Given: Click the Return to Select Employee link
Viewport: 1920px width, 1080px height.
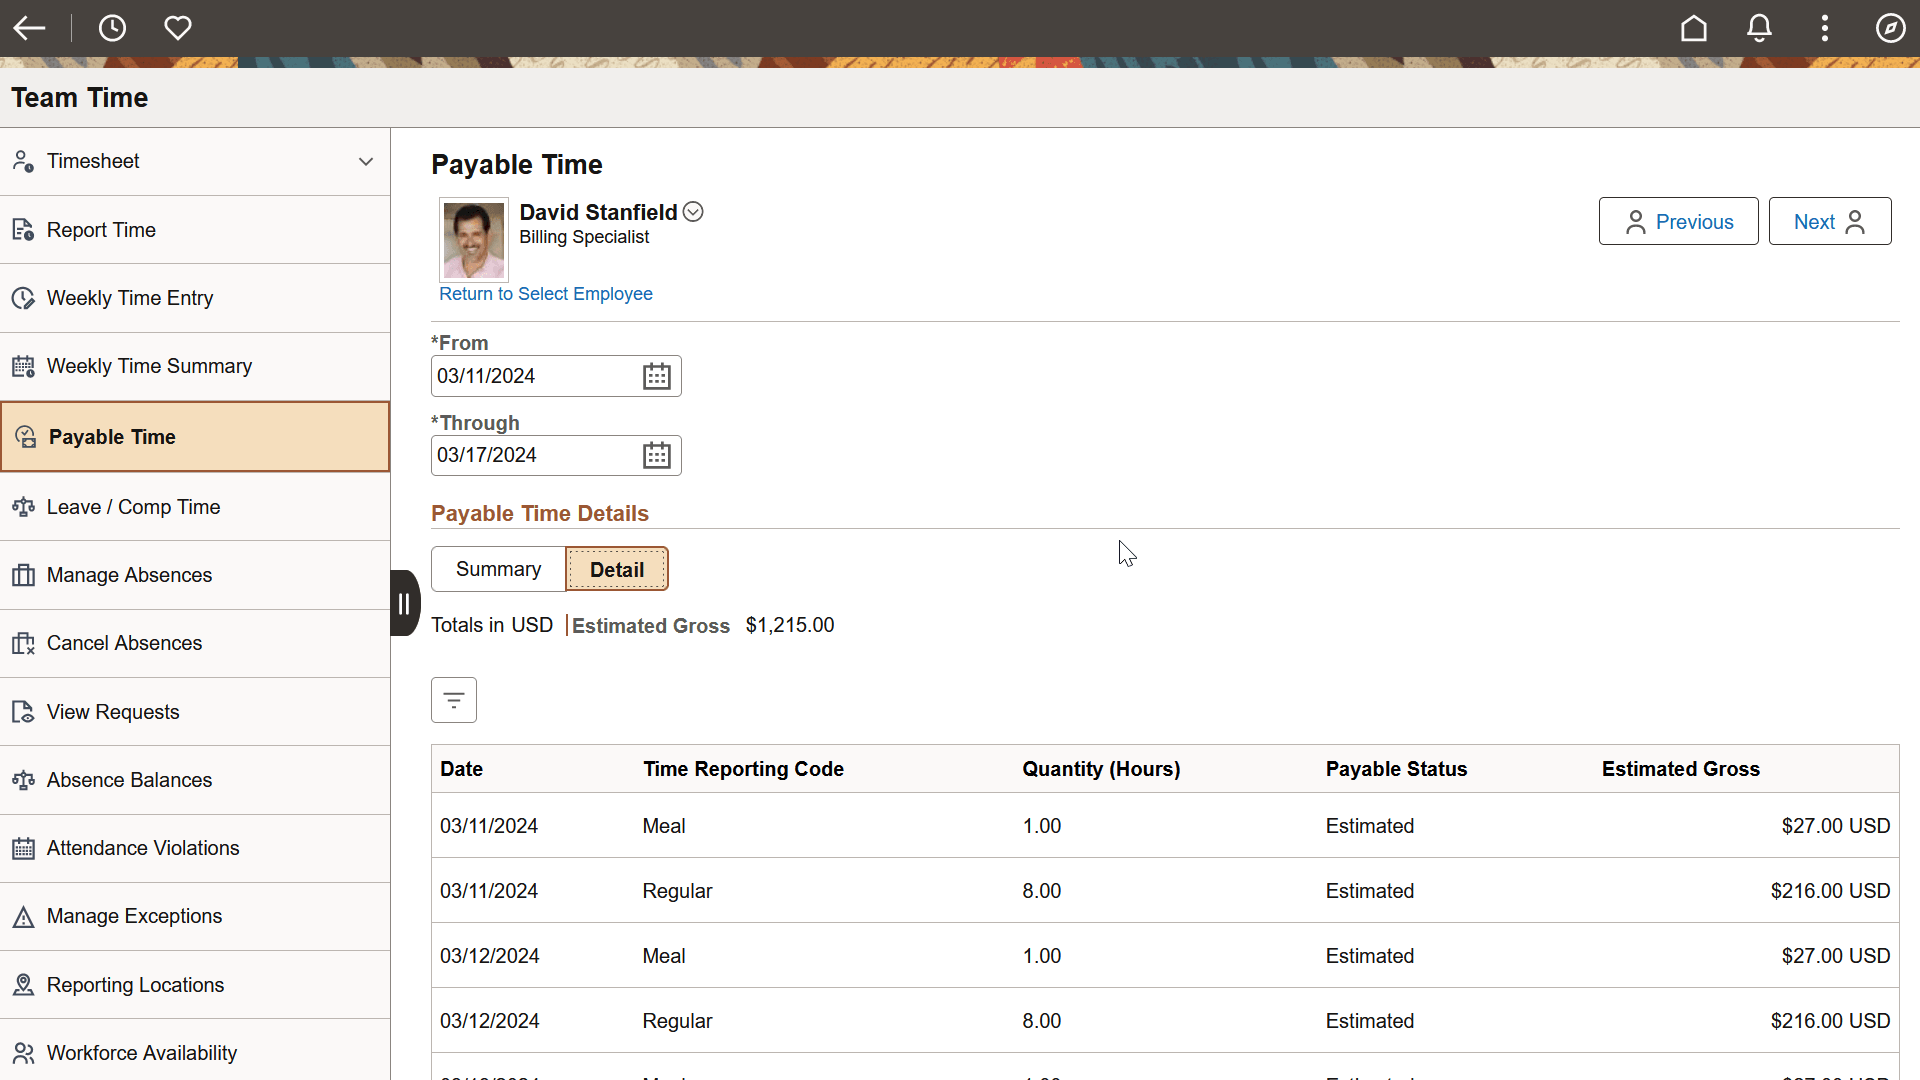Looking at the screenshot, I should (546, 293).
